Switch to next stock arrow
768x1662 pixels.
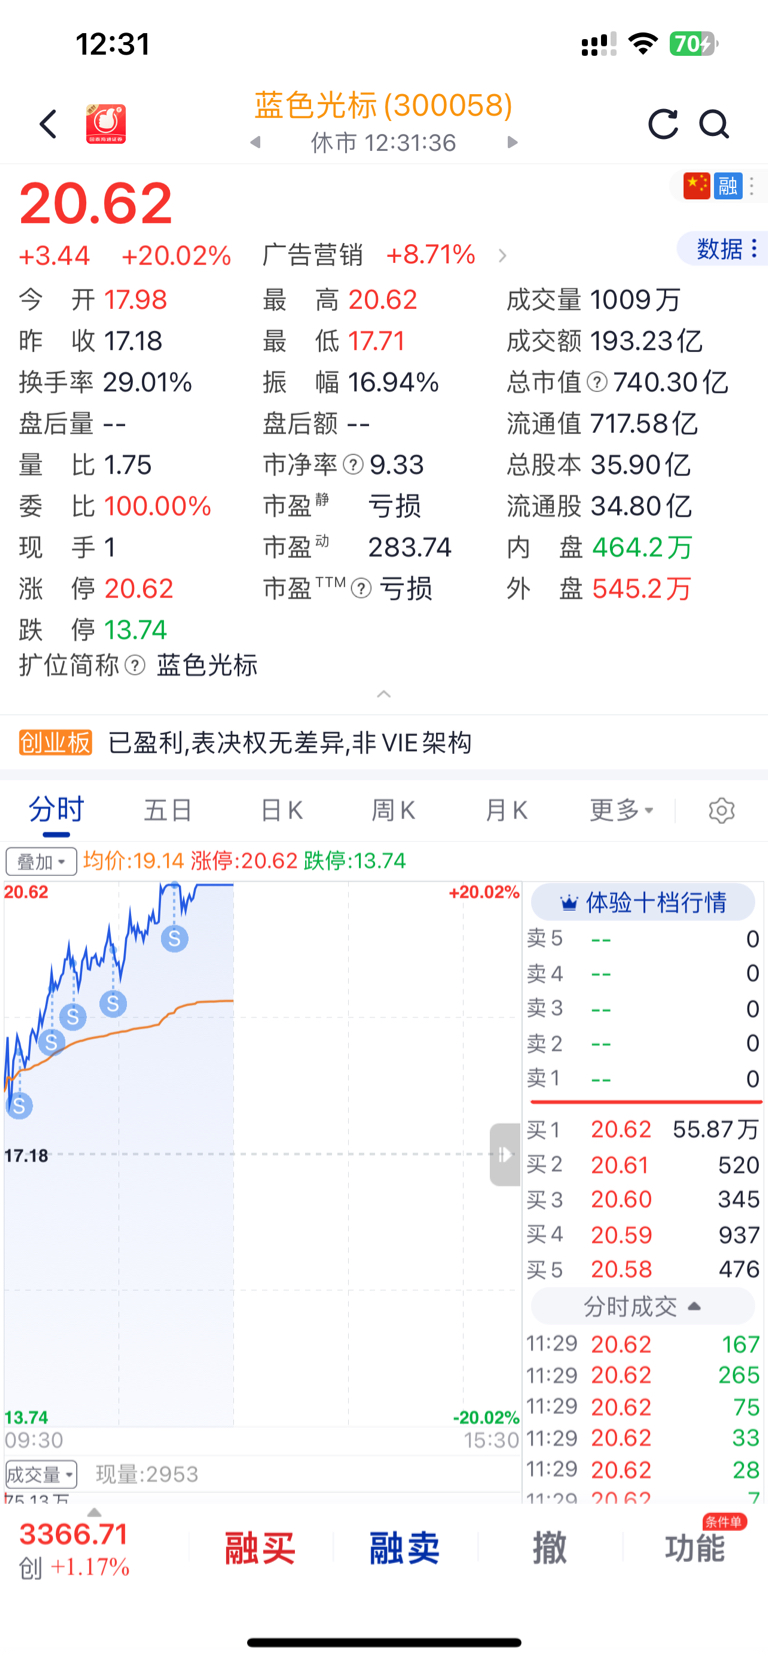512,142
